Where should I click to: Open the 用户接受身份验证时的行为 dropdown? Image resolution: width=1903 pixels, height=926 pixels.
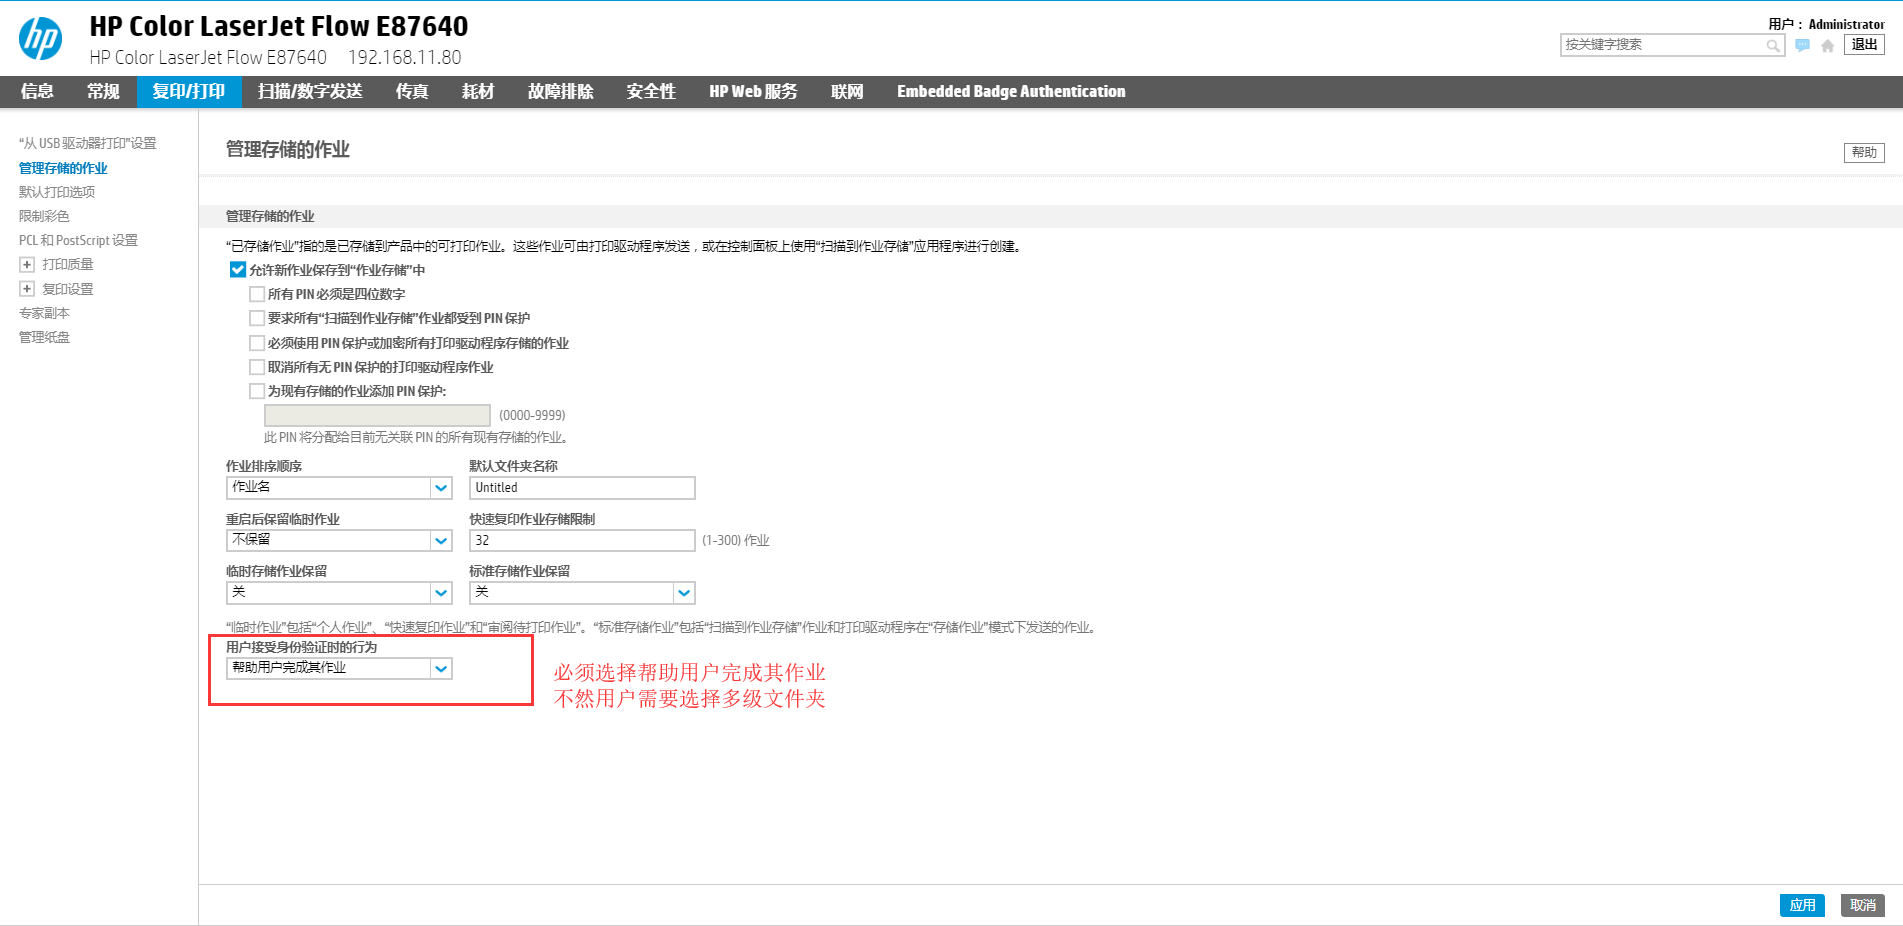click(x=339, y=668)
